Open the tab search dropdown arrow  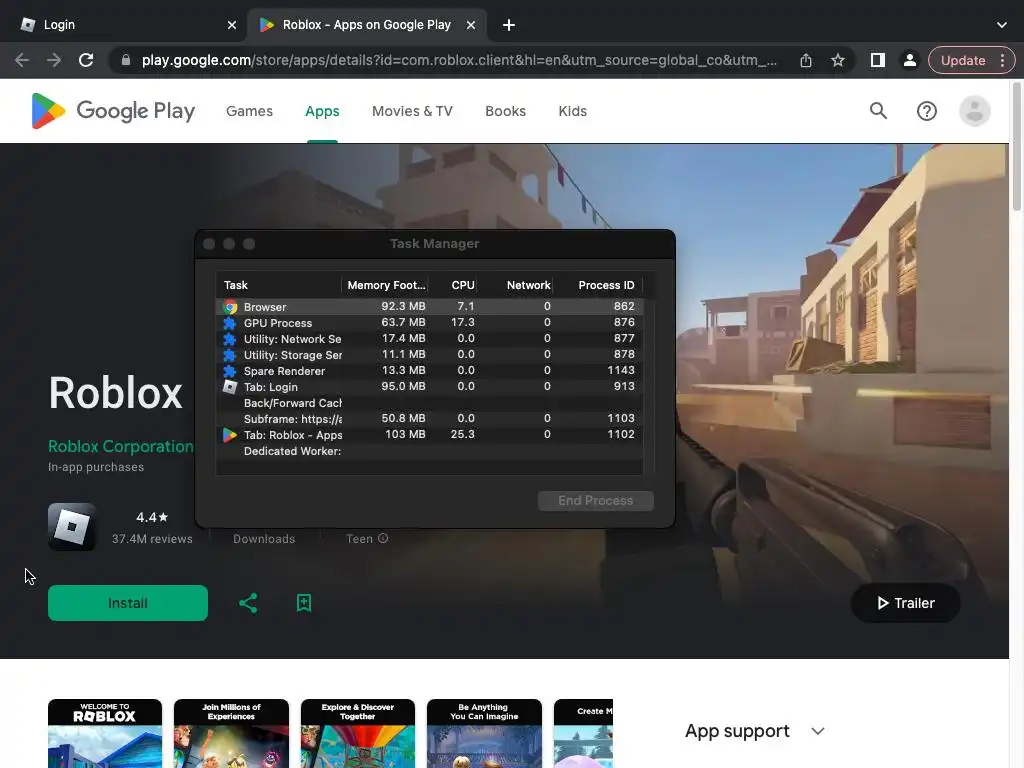1002,25
